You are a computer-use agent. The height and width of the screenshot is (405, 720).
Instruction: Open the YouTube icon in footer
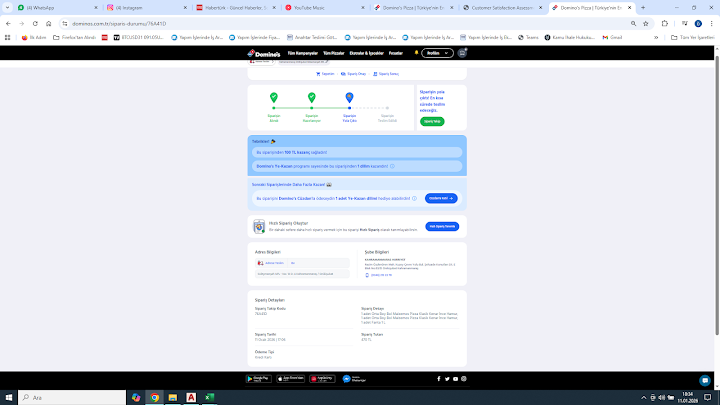(455, 379)
